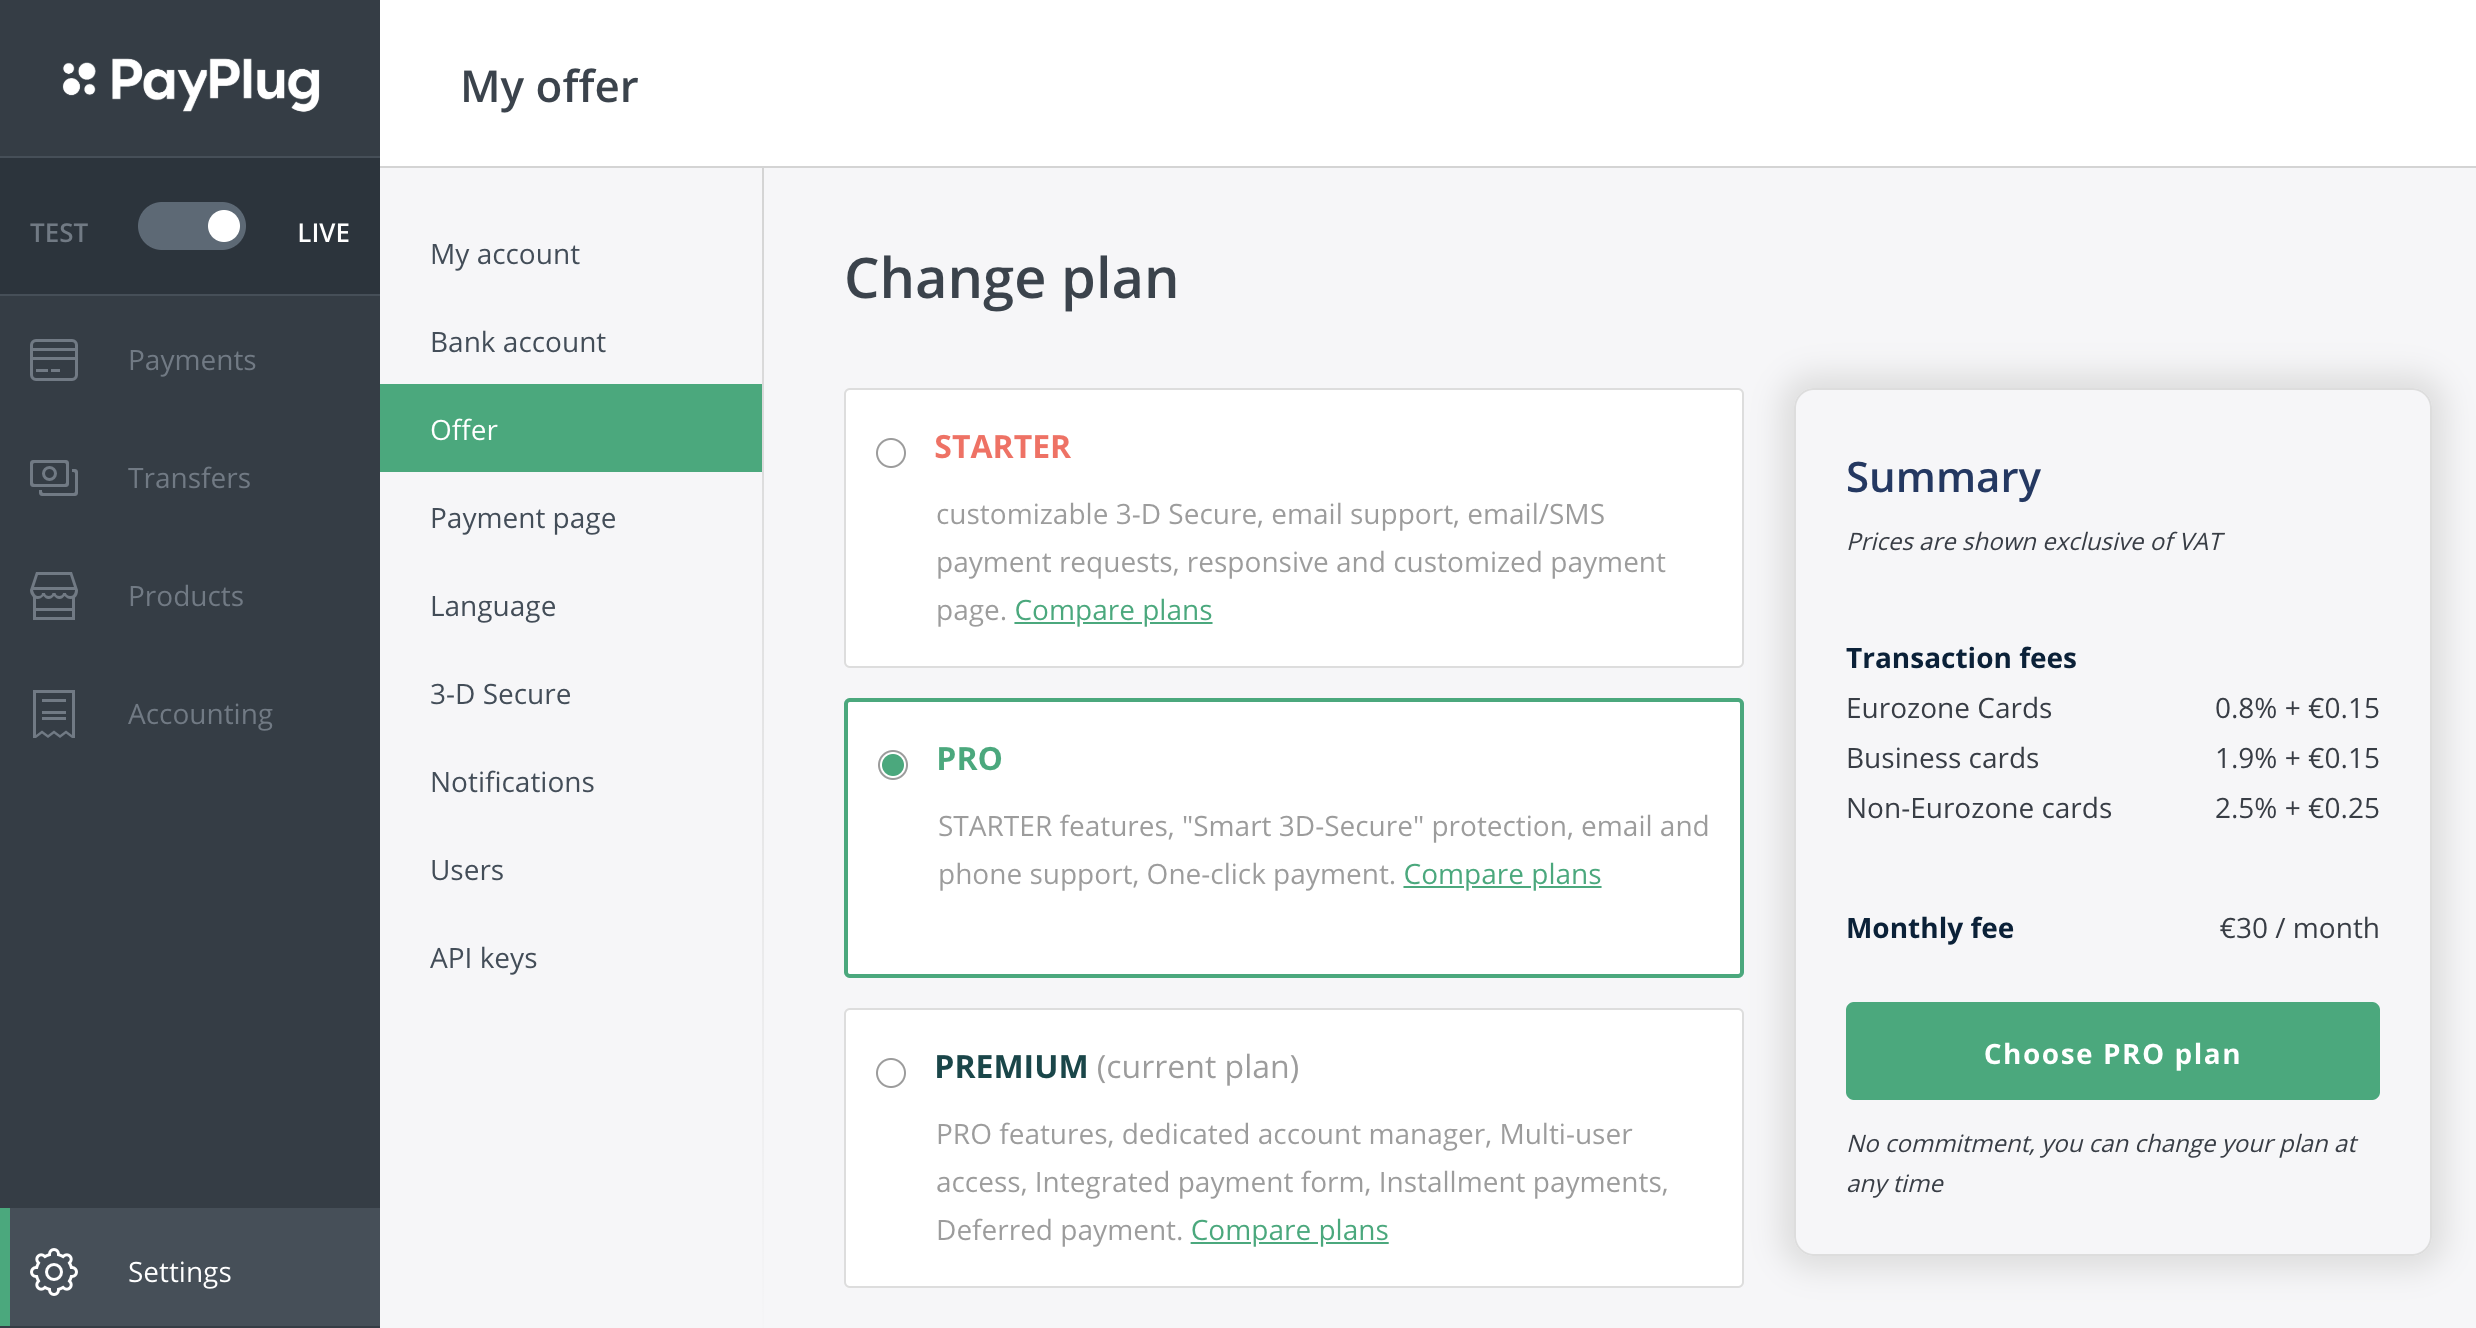Image resolution: width=2476 pixels, height=1328 pixels.
Task: Follow Compare plans link in PREMIUM card
Action: pyautogui.click(x=1289, y=1230)
